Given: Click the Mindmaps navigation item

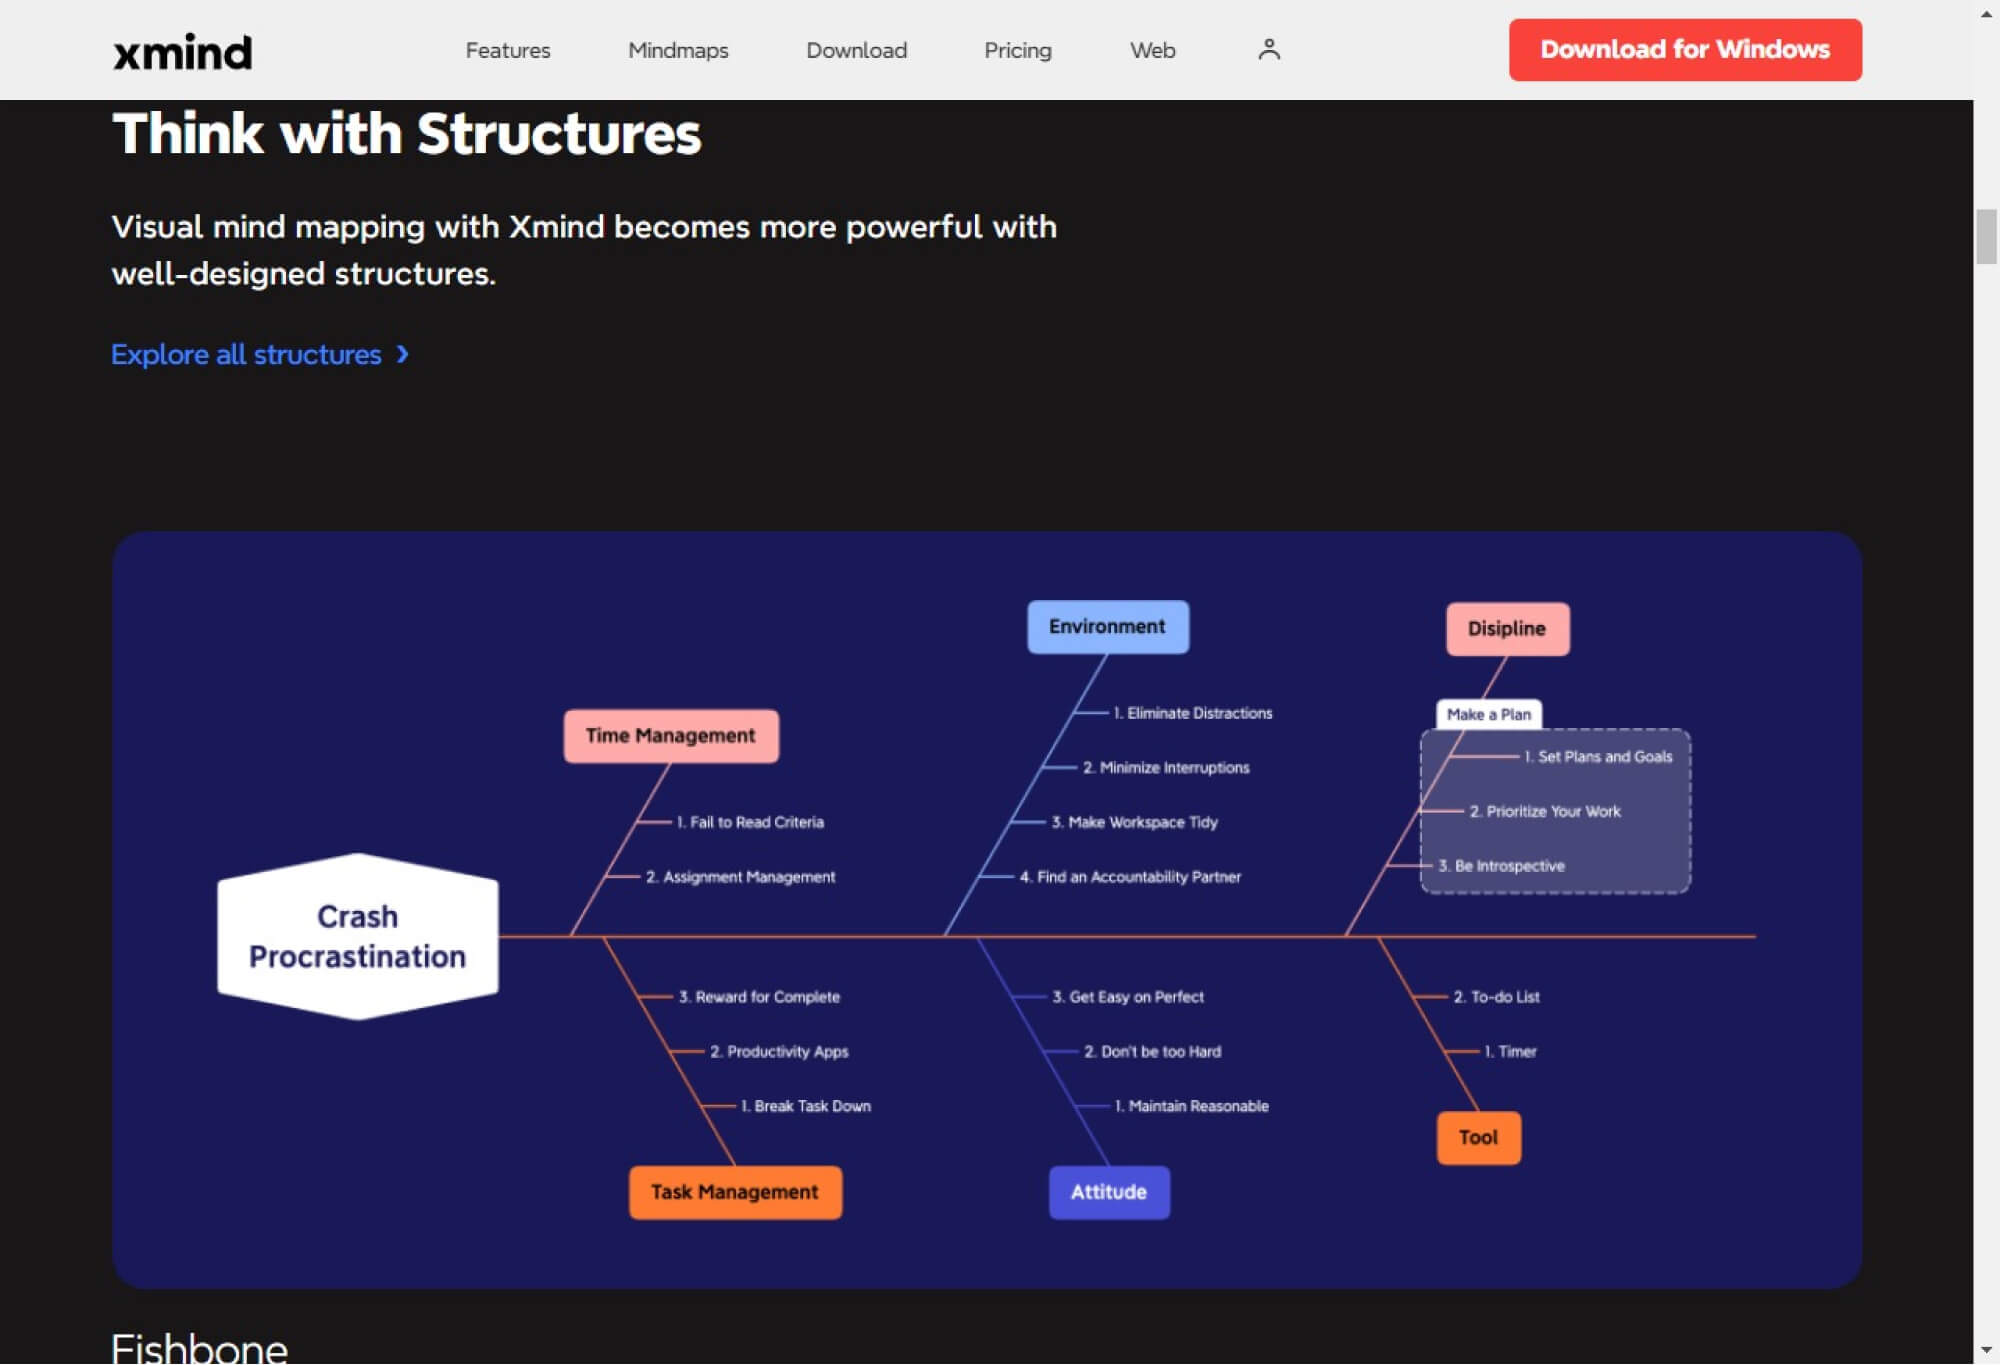Looking at the screenshot, I should click(678, 50).
